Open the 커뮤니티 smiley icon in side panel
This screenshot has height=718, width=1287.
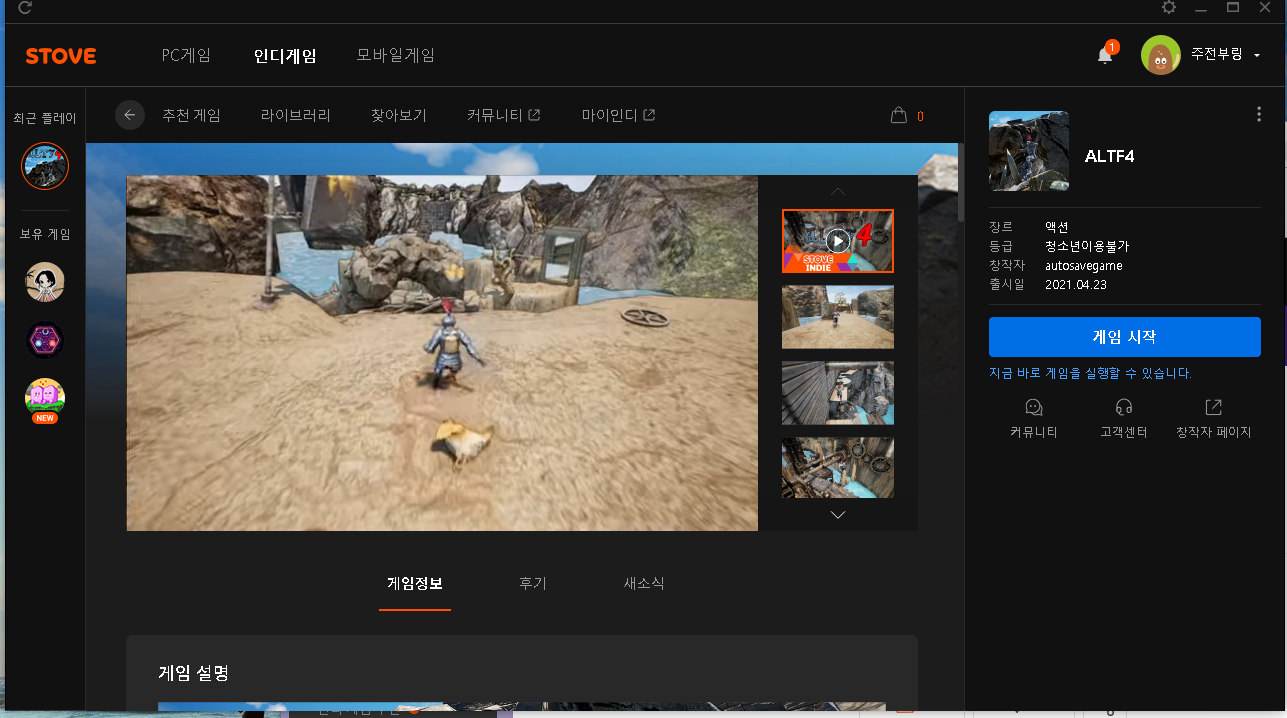click(1034, 408)
